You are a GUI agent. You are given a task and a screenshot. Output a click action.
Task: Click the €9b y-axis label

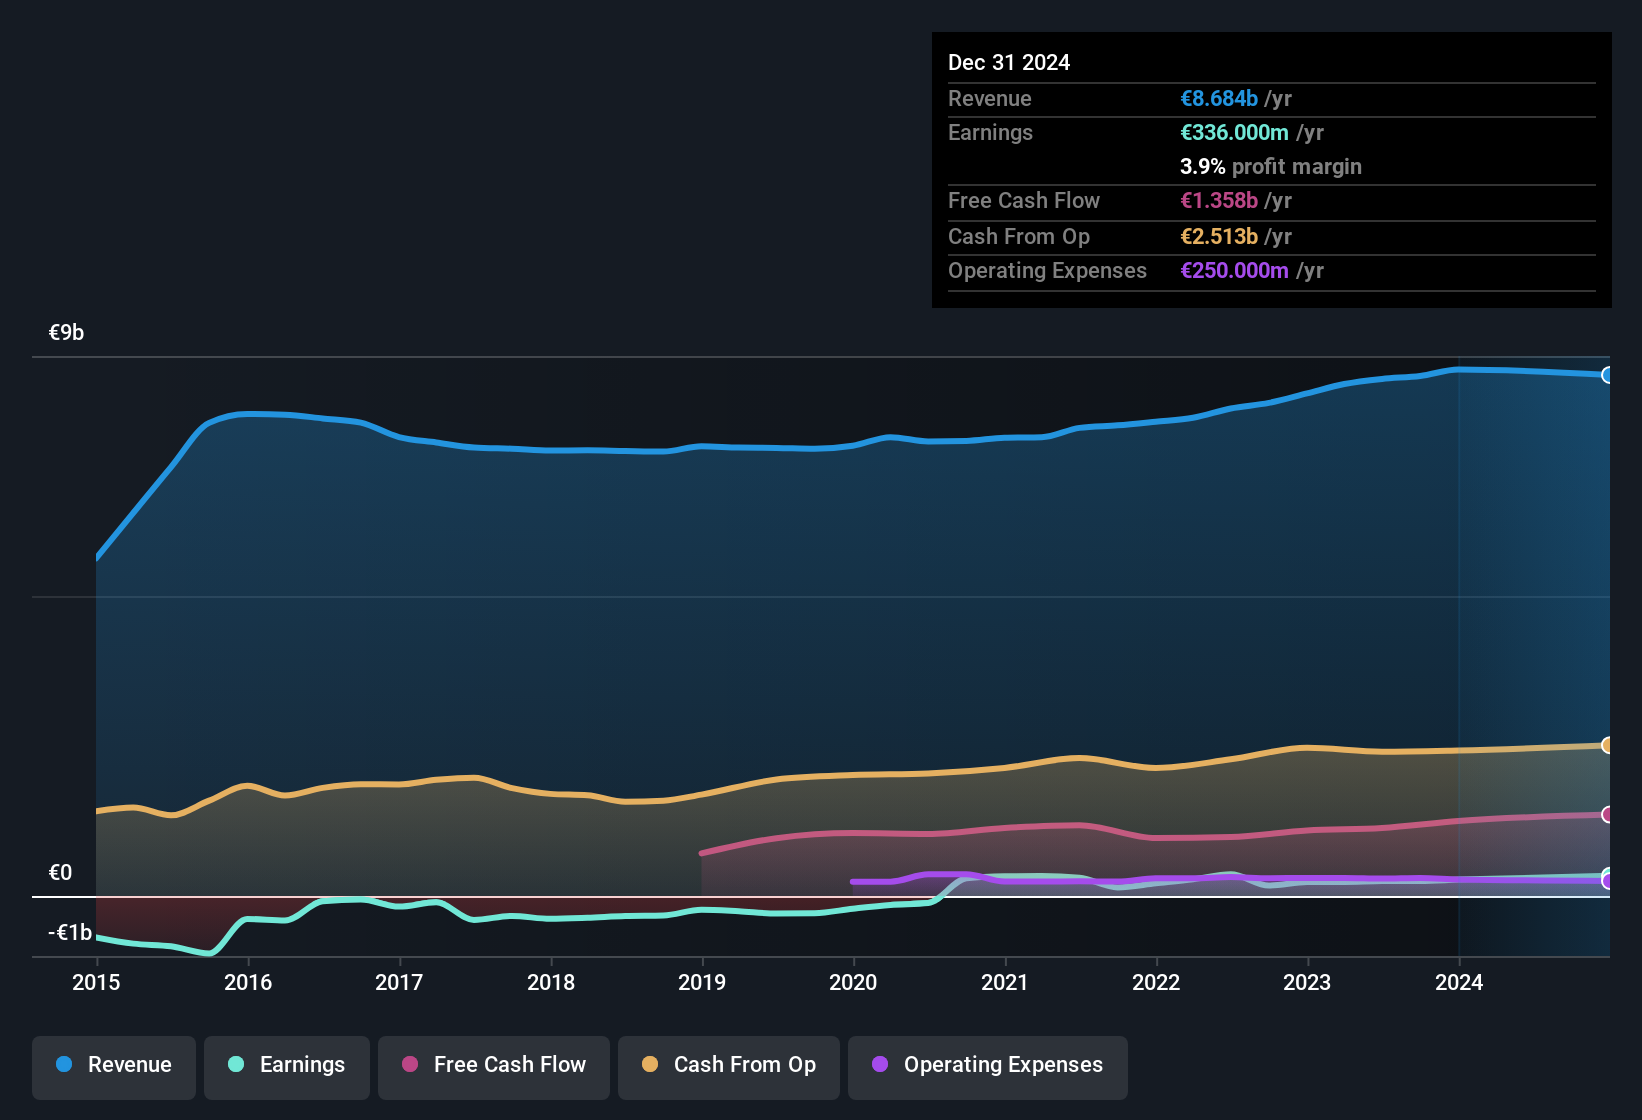67,333
